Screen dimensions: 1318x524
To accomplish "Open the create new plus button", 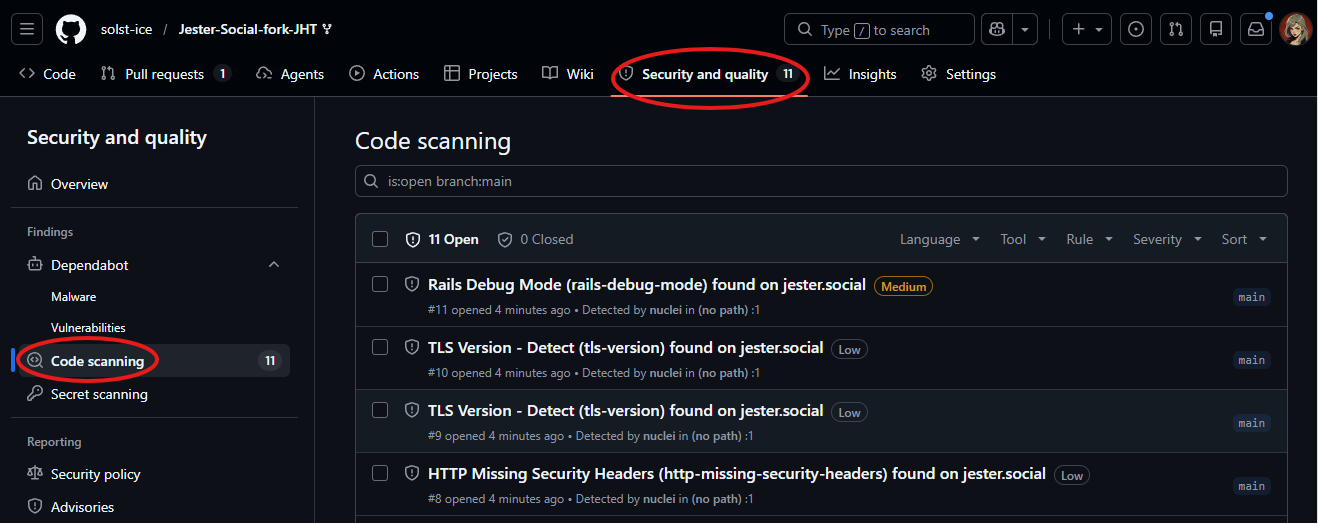I will (x=1086, y=30).
